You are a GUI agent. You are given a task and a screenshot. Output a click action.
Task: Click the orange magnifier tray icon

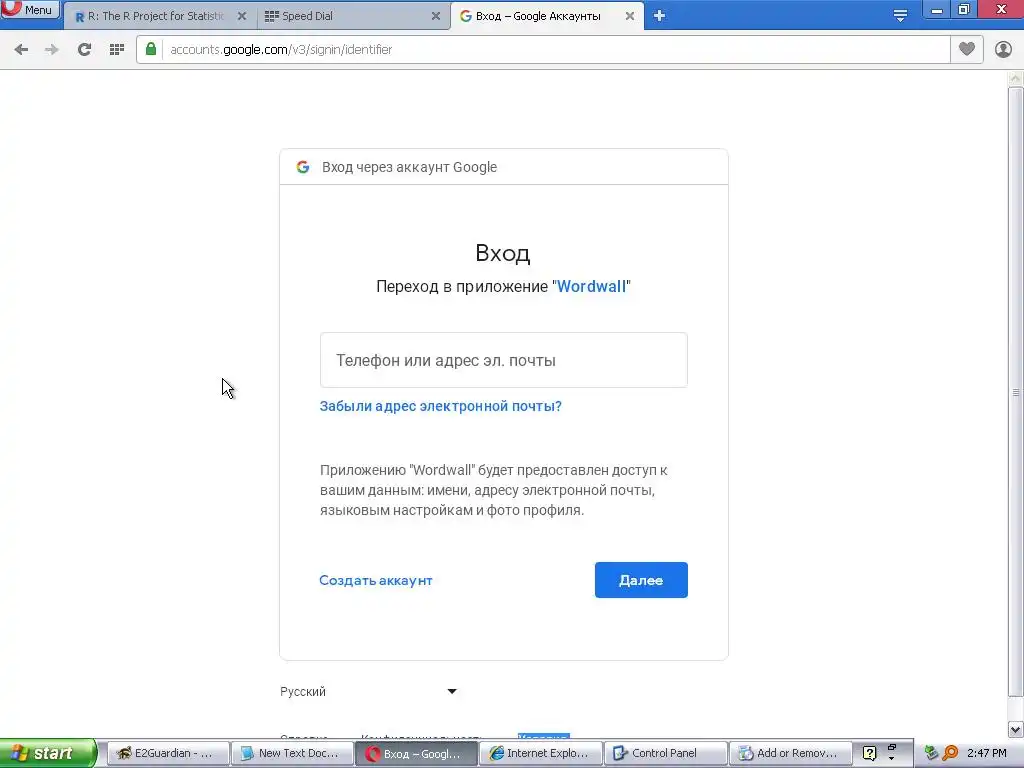(x=950, y=754)
